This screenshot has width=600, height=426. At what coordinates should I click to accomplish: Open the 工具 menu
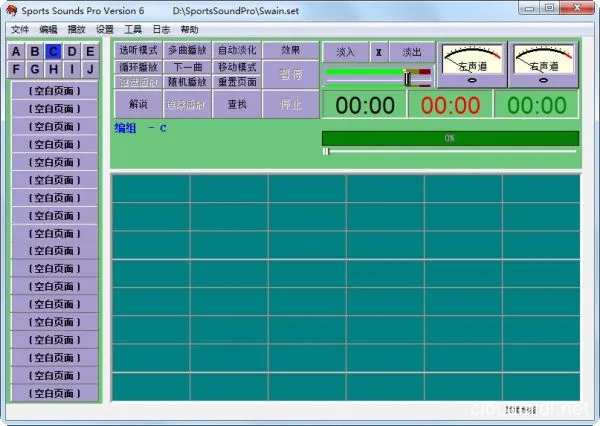133,30
